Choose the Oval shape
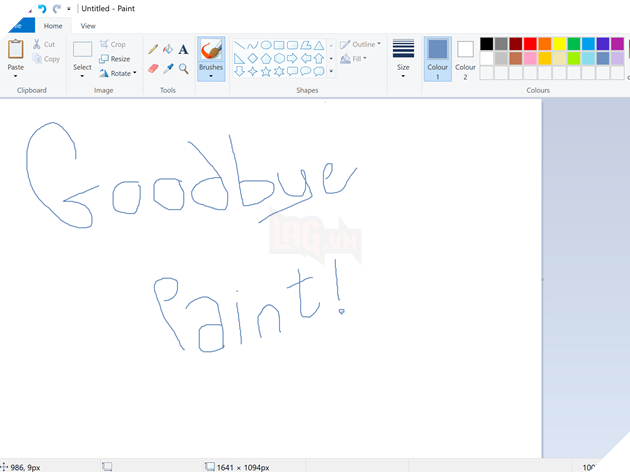The height and width of the screenshot is (472, 630). 266,45
